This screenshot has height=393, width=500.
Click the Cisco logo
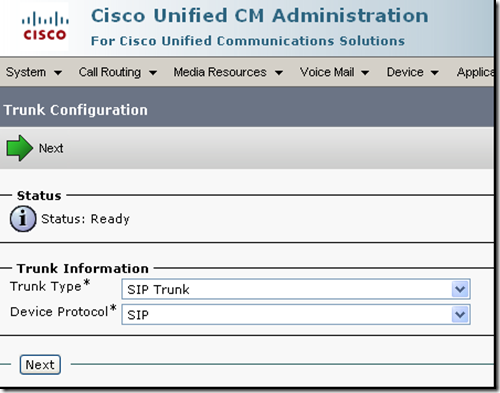pyautogui.click(x=45, y=26)
